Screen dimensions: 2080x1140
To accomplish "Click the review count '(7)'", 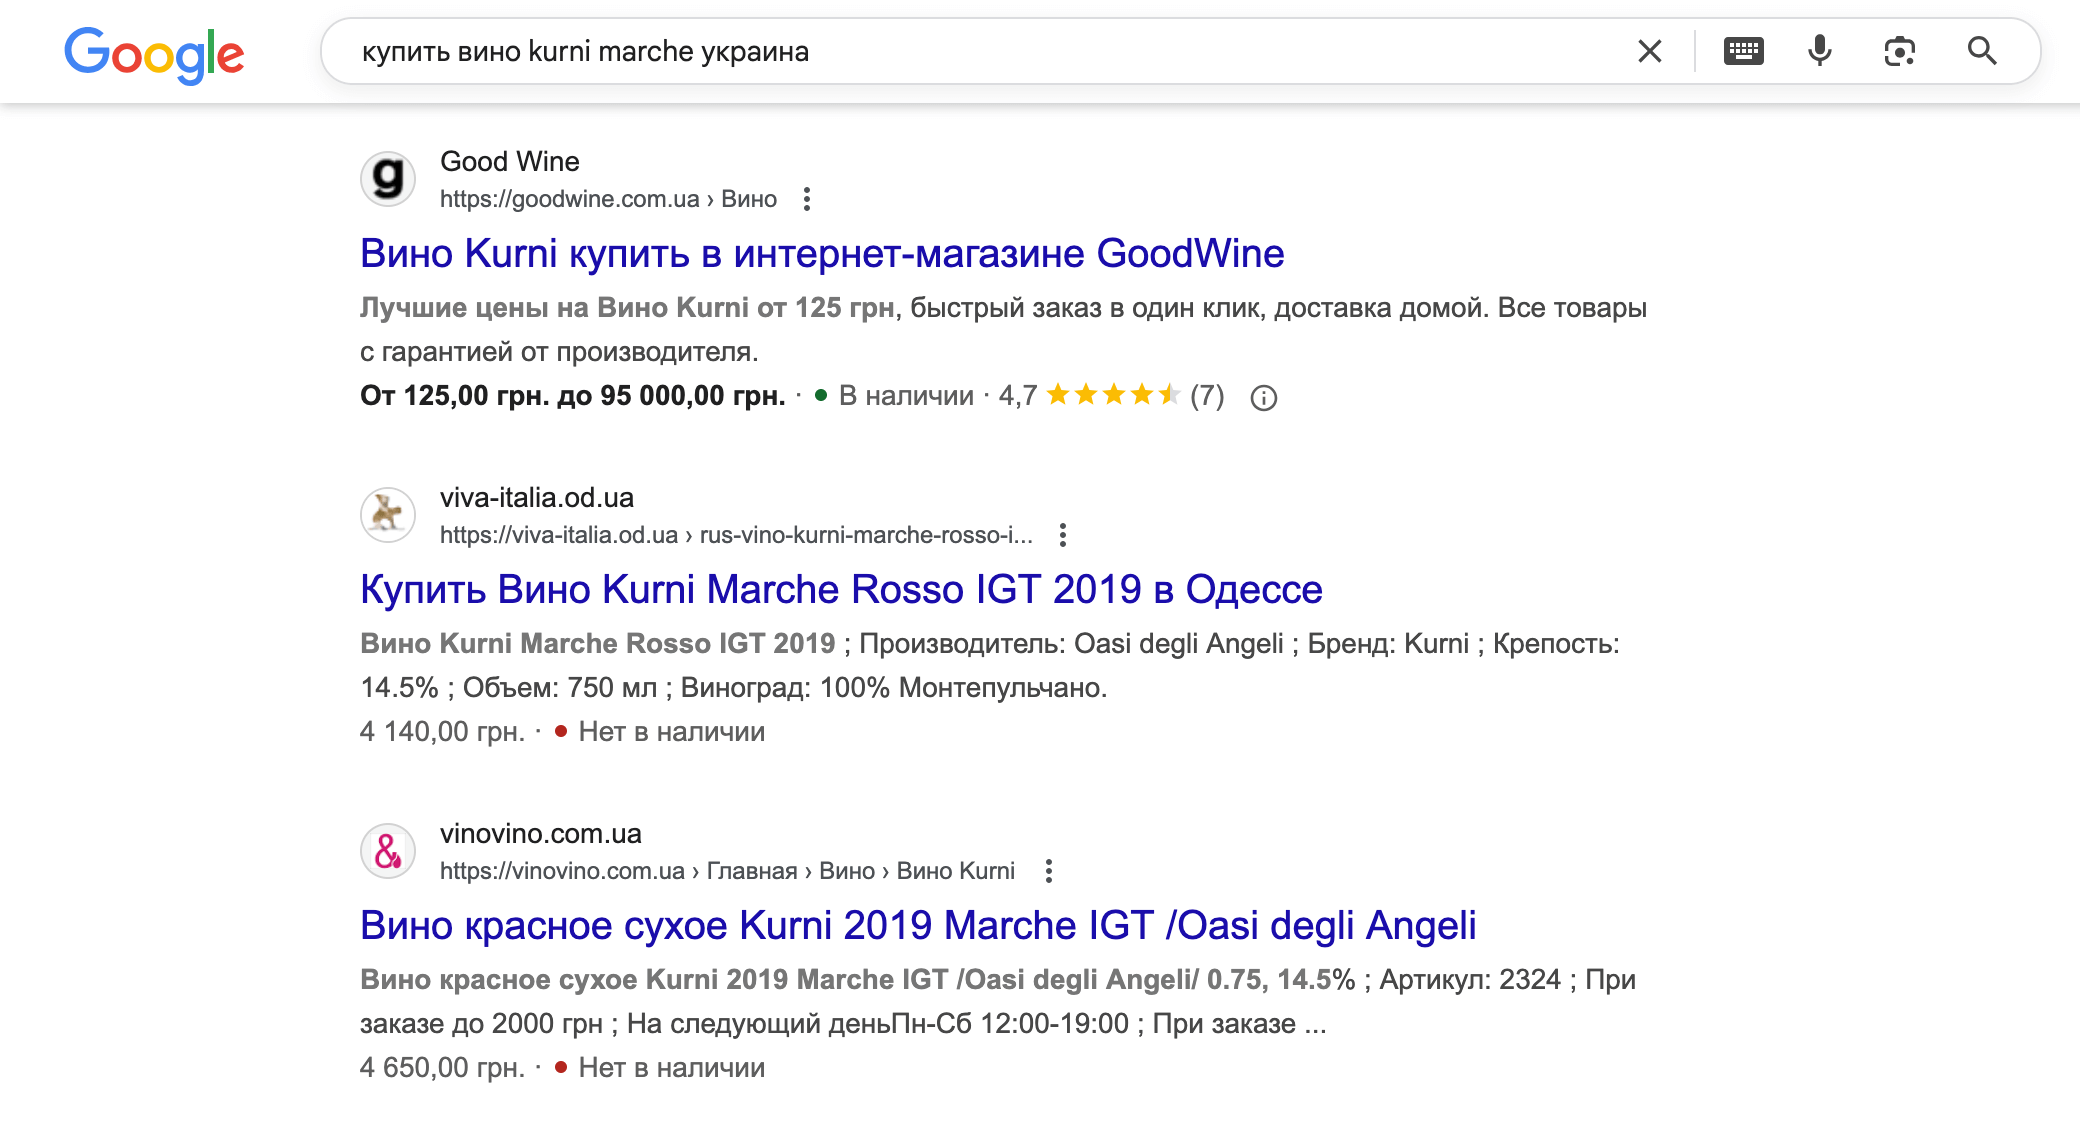I will (x=1207, y=396).
